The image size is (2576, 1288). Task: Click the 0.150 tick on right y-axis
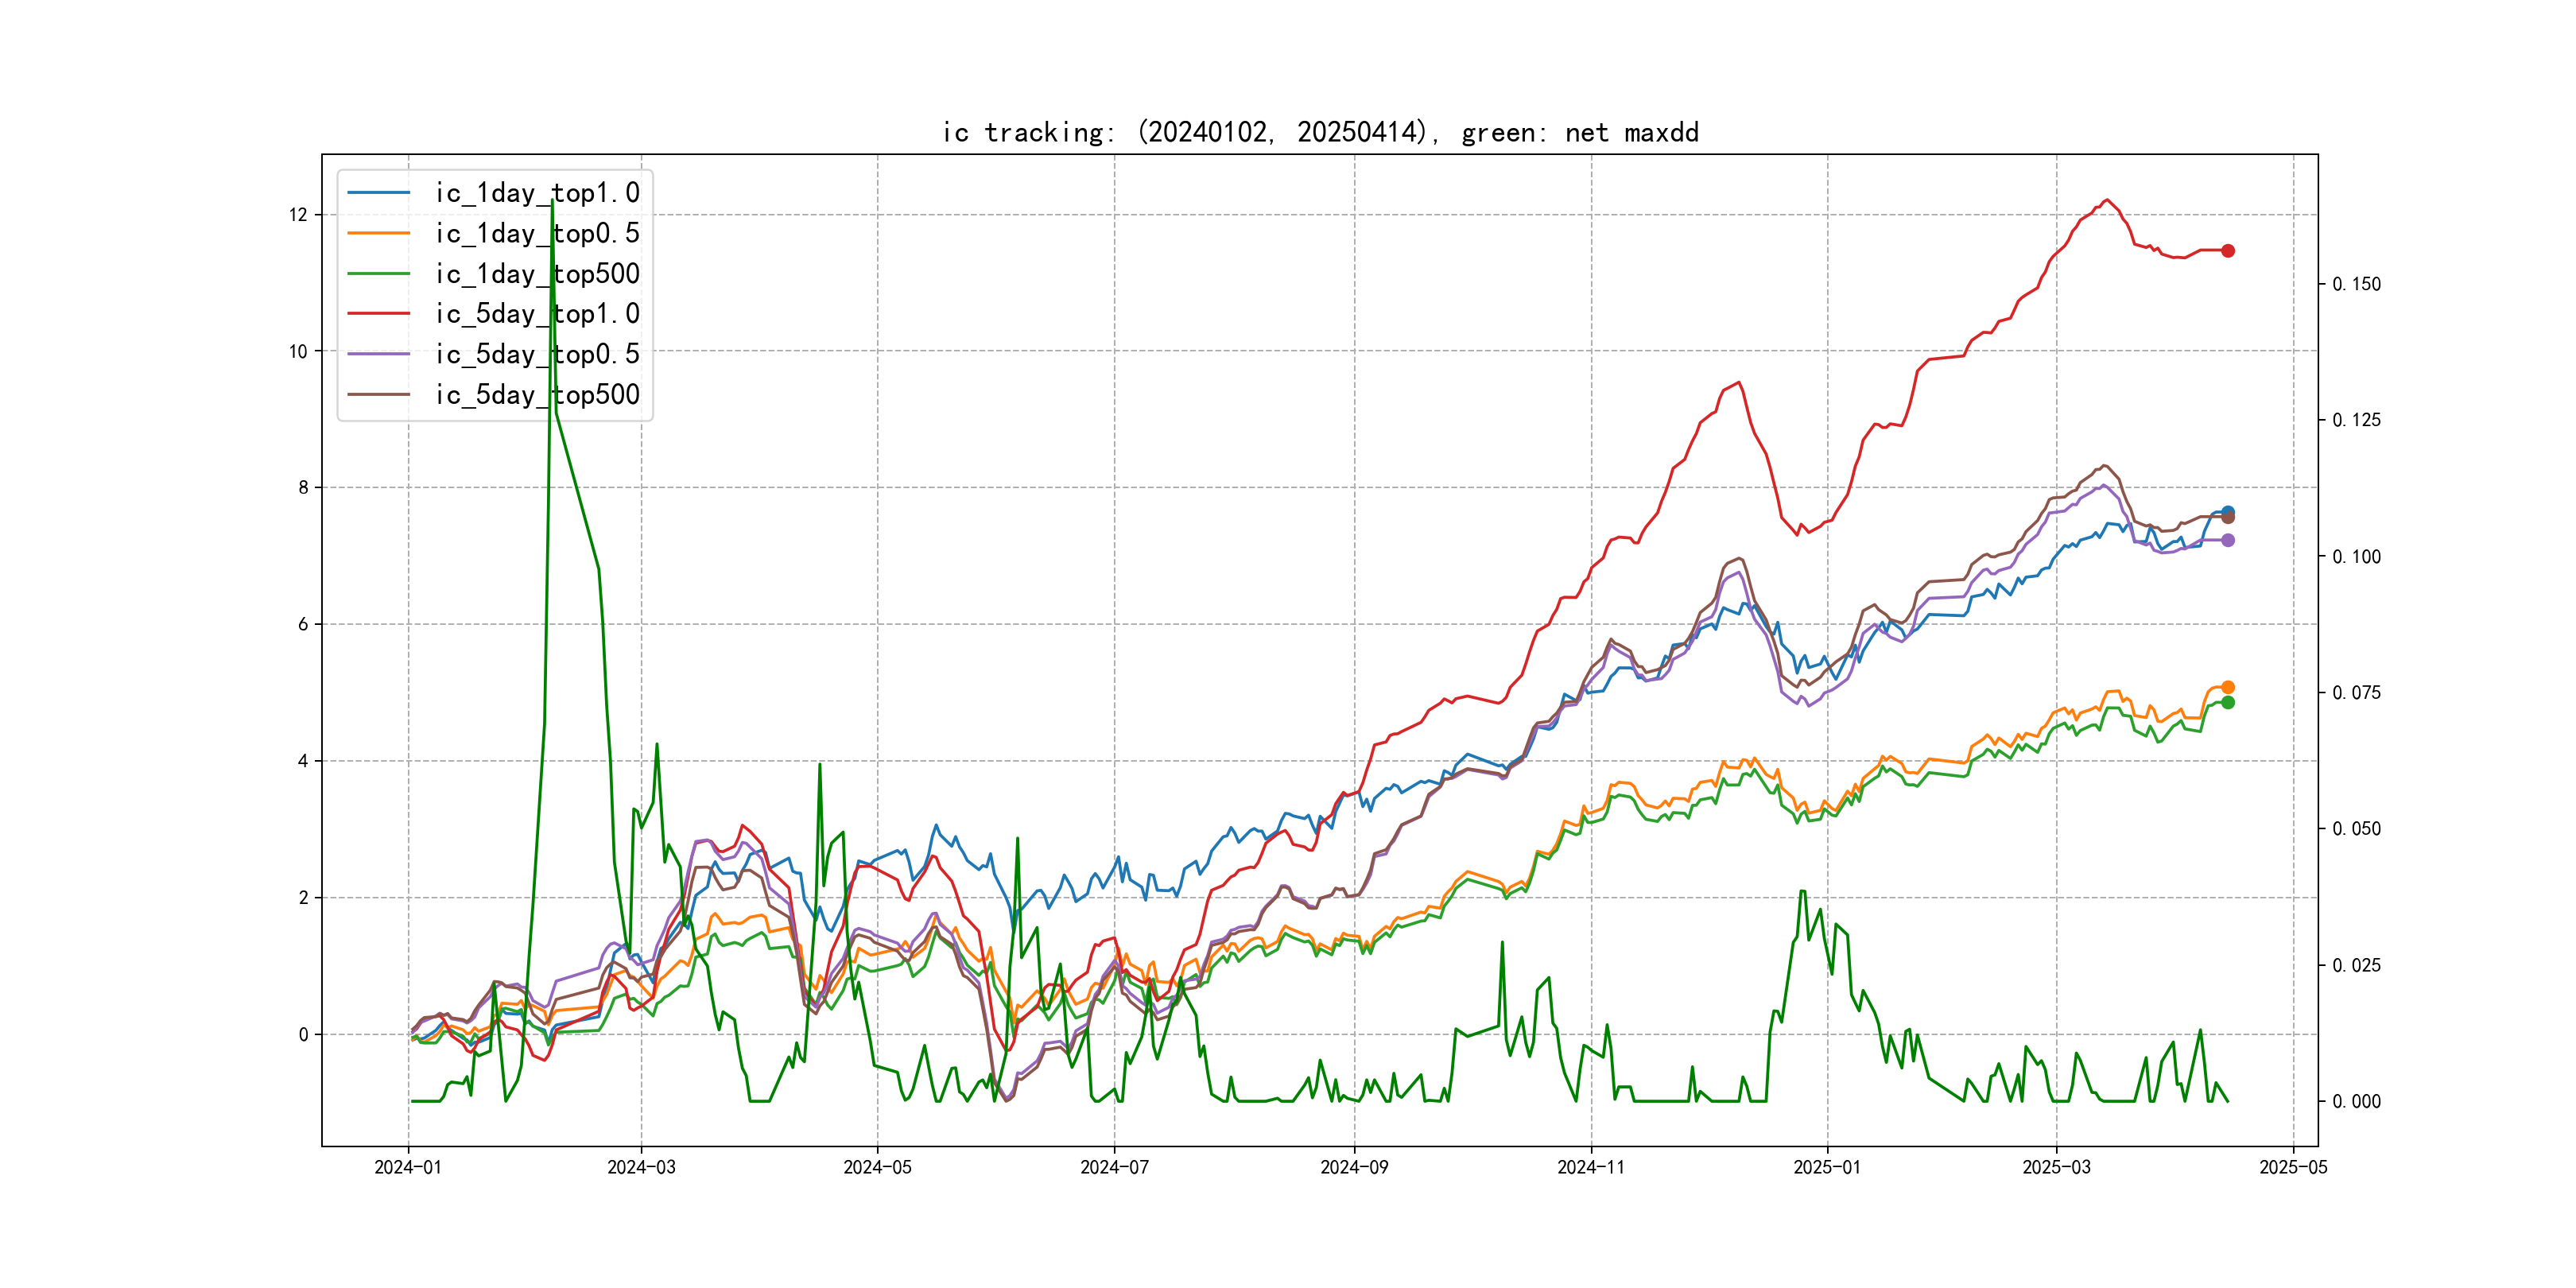tap(2356, 284)
